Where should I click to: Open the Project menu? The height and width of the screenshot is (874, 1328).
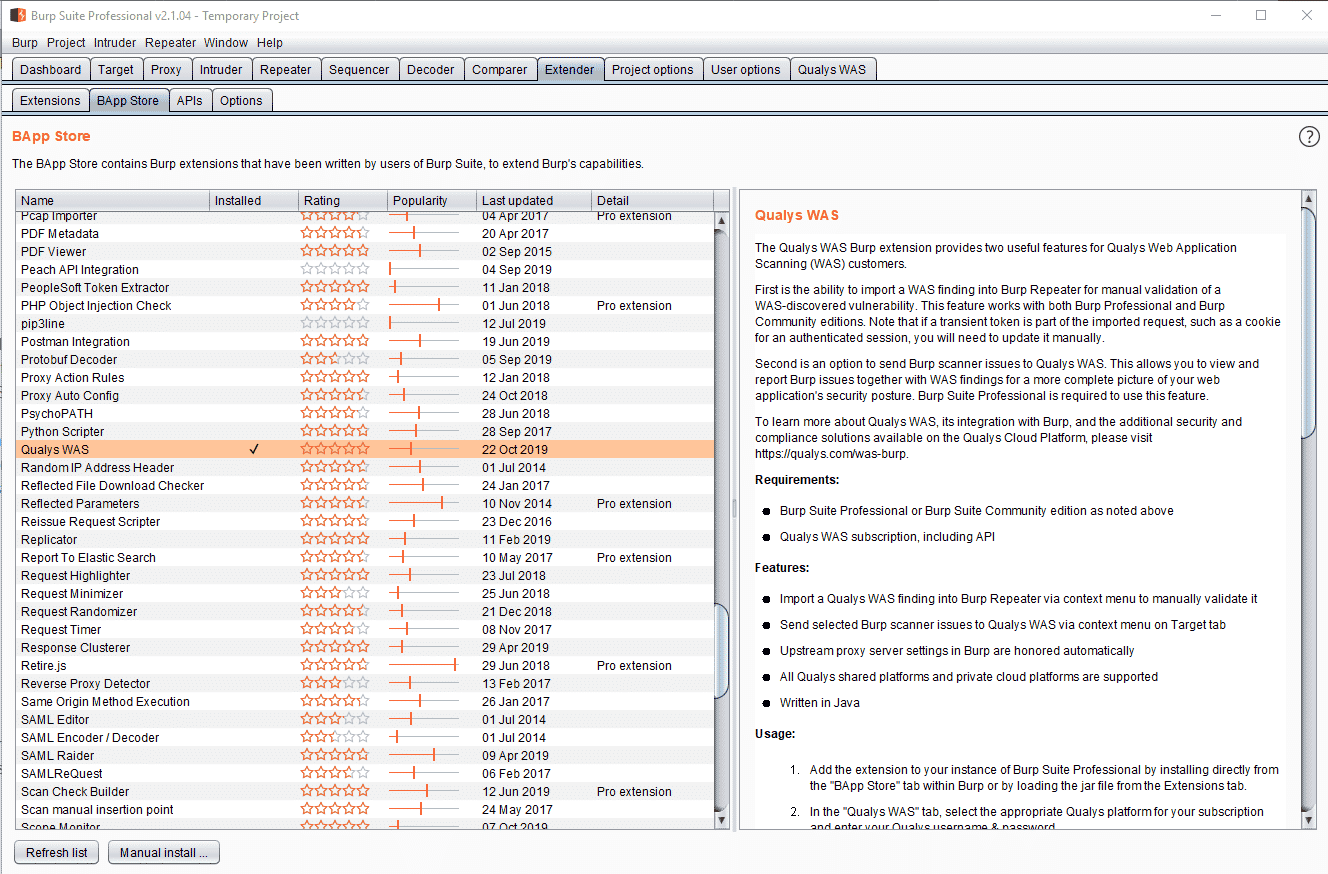pyautogui.click(x=66, y=43)
